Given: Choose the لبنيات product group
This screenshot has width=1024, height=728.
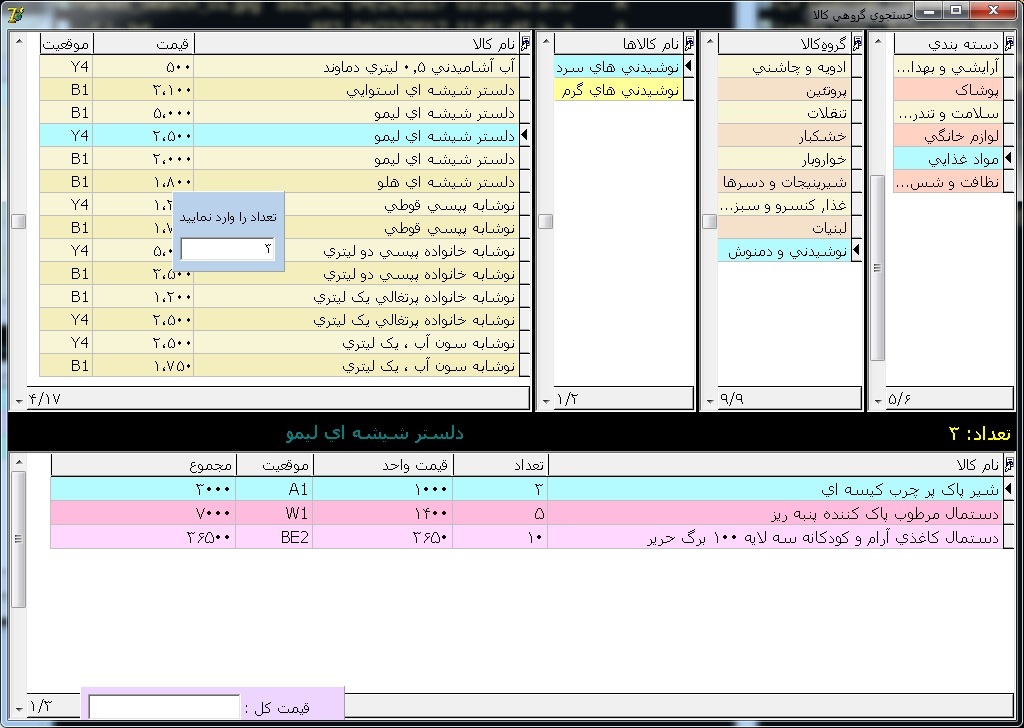Looking at the screenshot, I should pos(790,228).
